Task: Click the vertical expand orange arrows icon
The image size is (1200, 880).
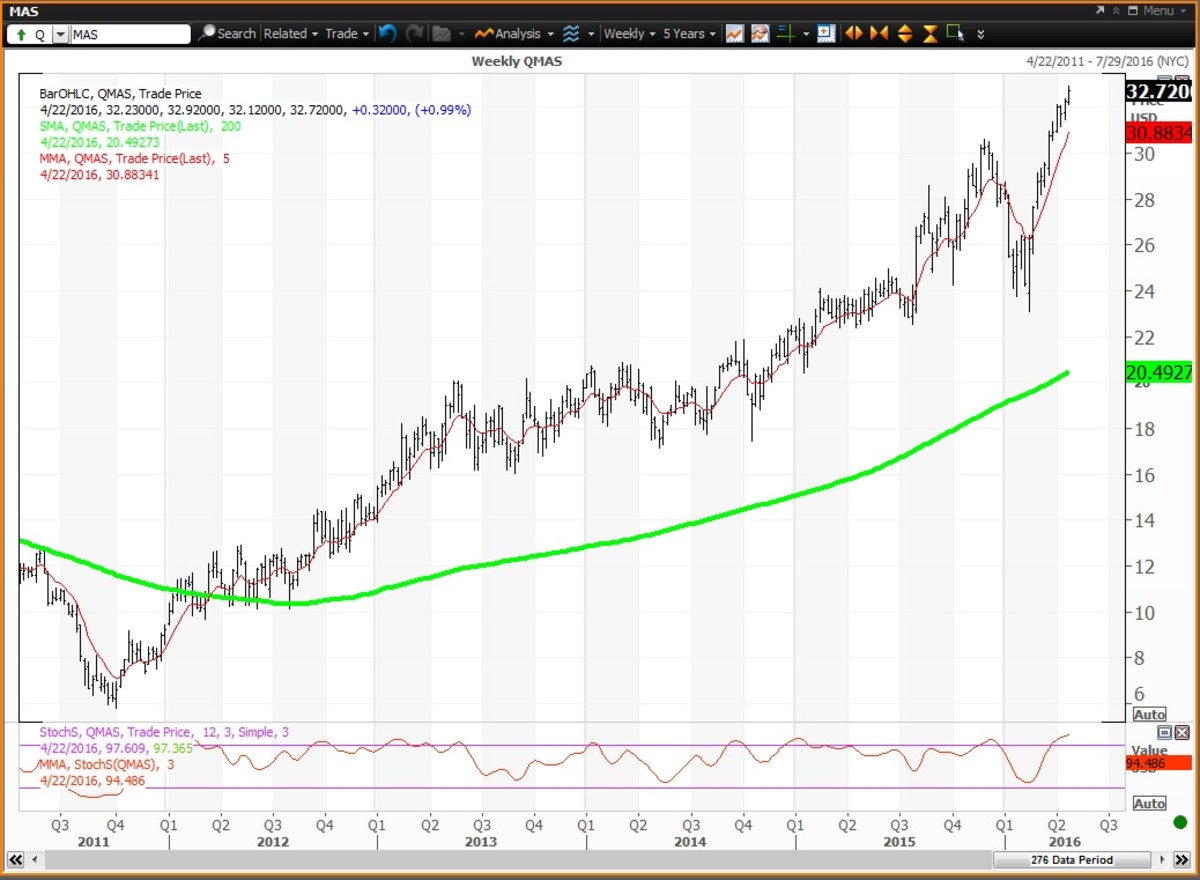Action: 904,33
